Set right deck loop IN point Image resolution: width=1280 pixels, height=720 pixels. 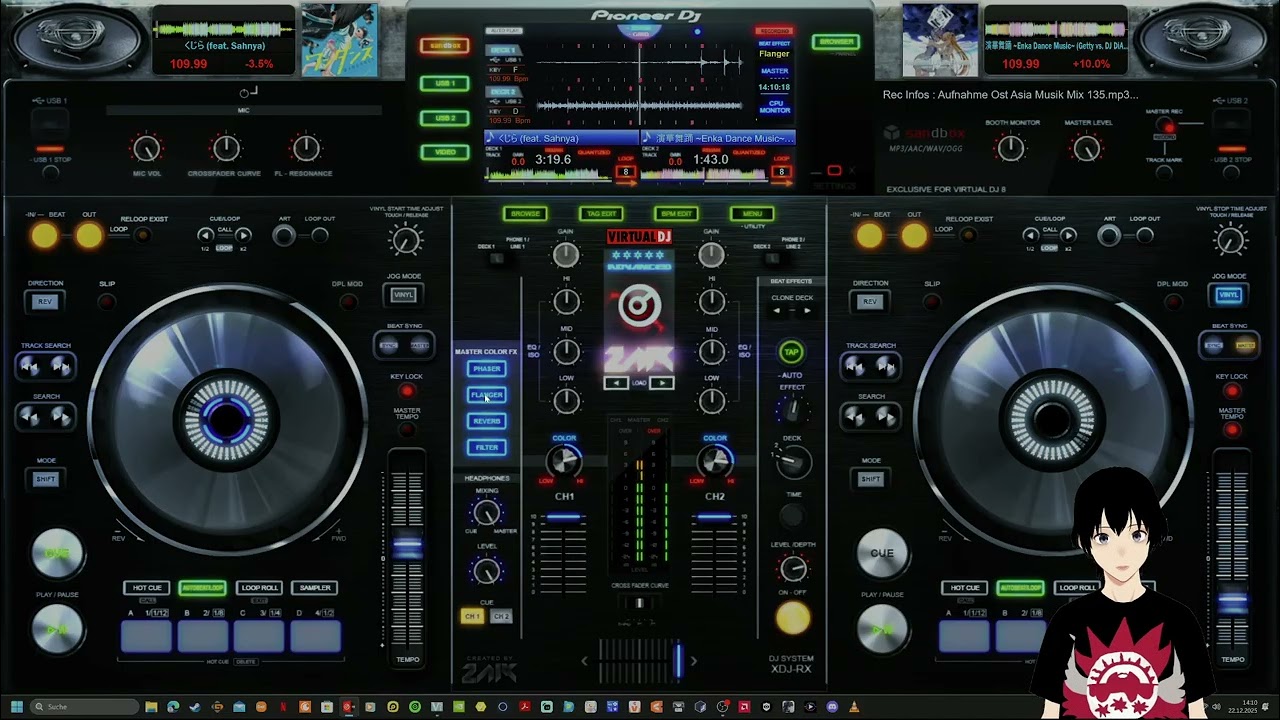[869, 236]
